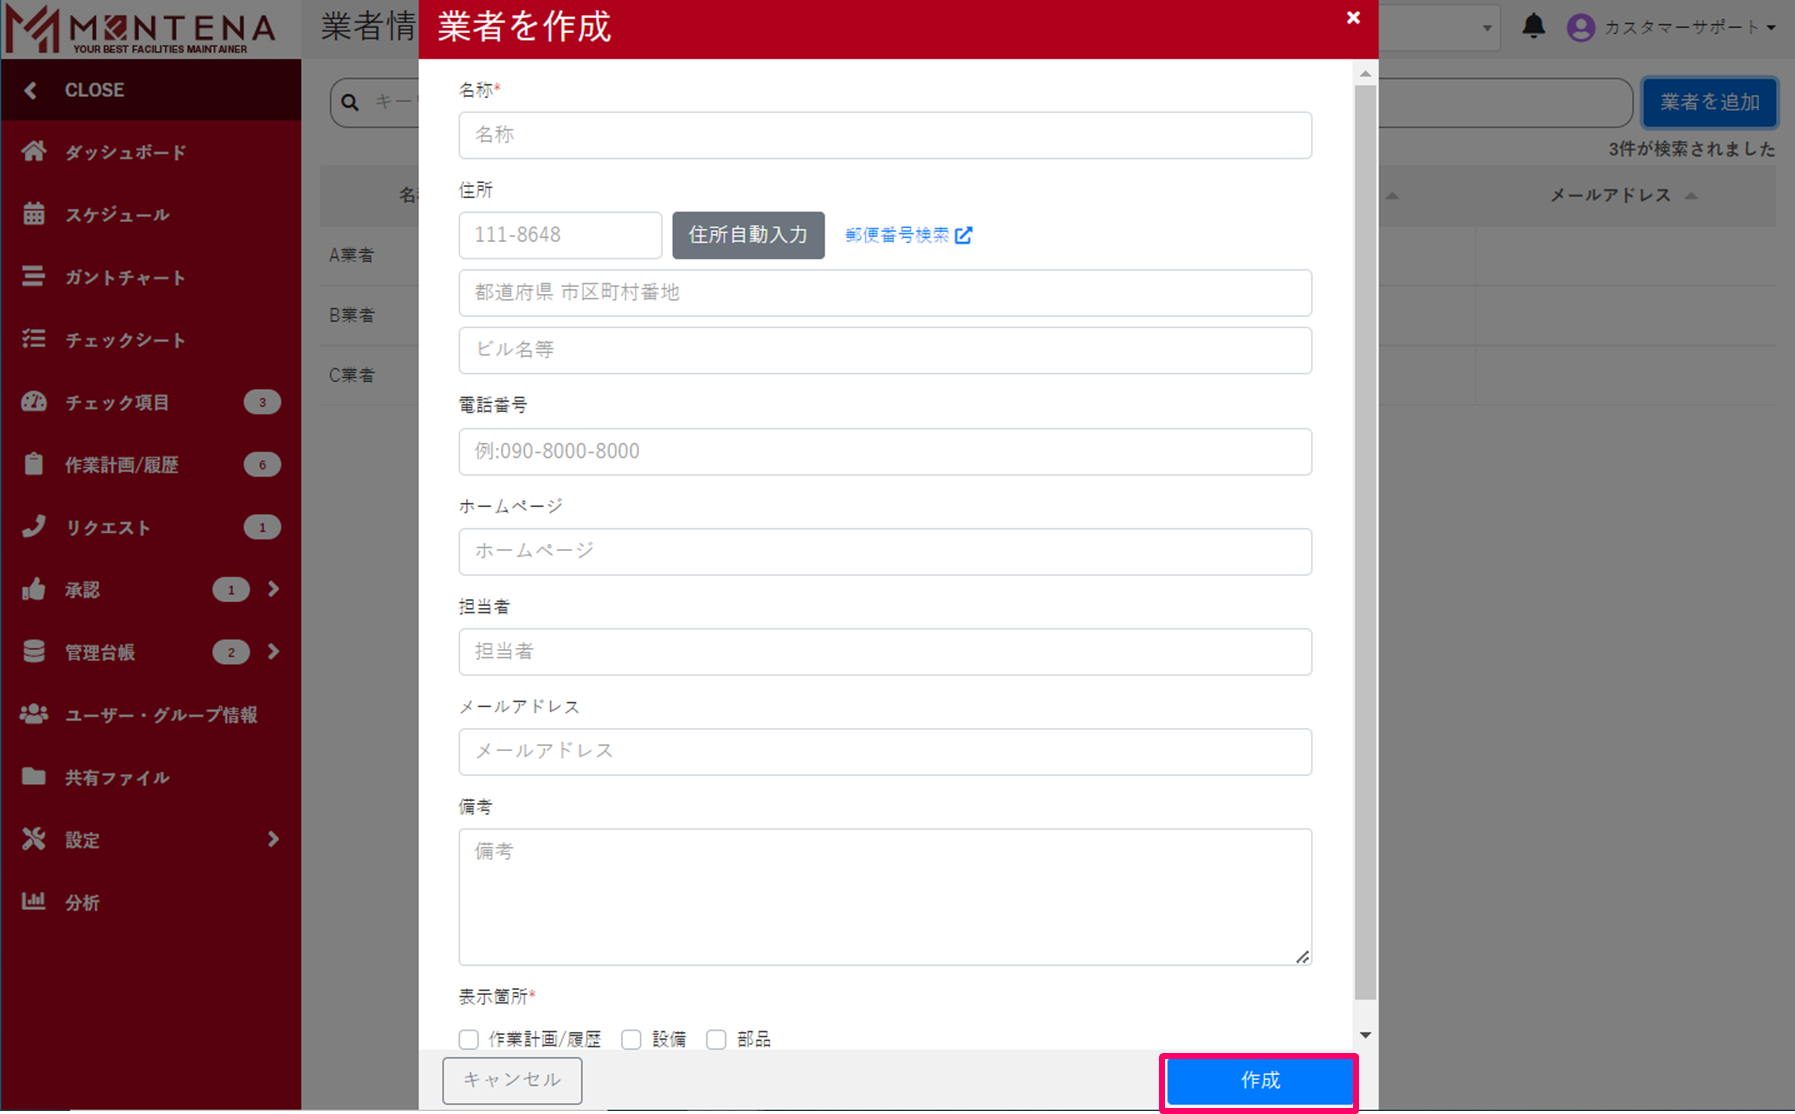Open the 作業計画/履歴 sidebar menu
This screenshot has width=1795, height=1114.
121,465
